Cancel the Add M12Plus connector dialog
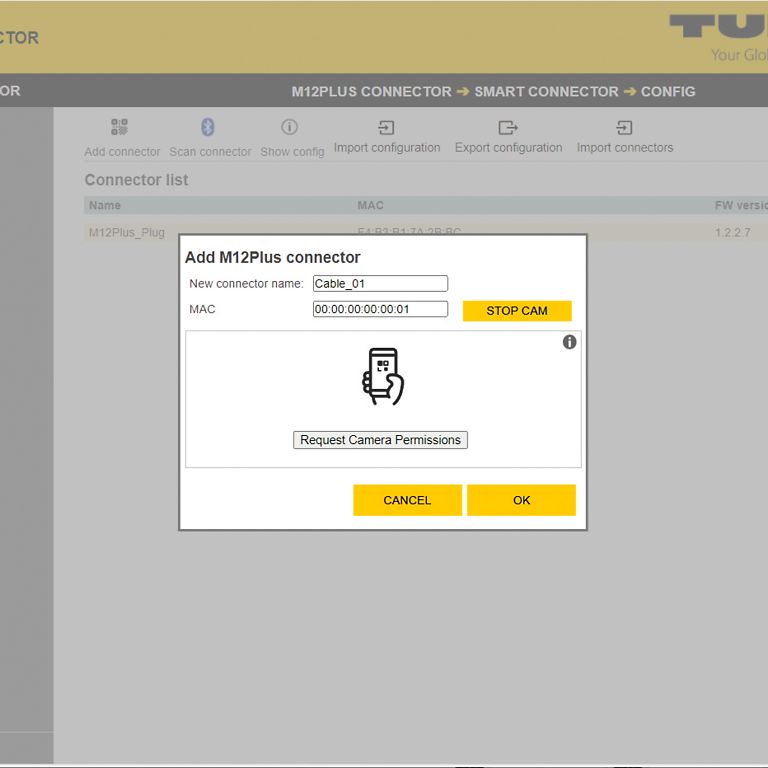The image size is (768, 768). 407,500
